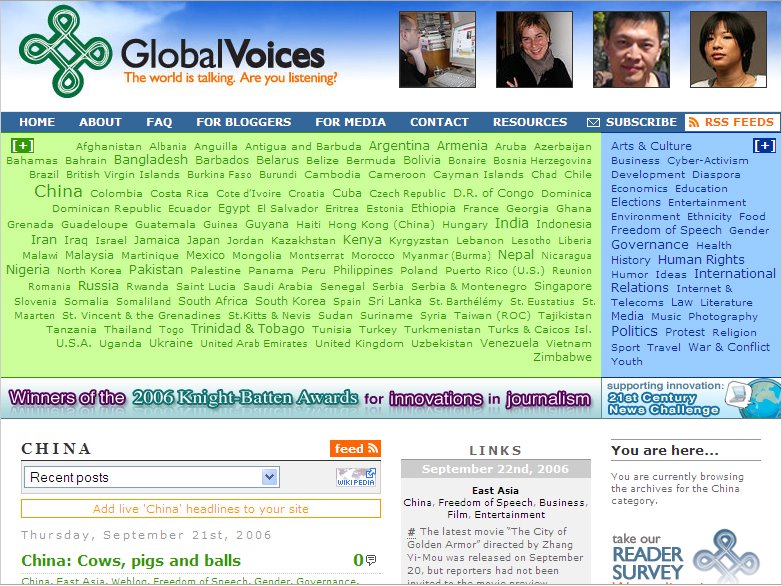This screenshot has height=586, width=782.
Task: Select Kenya in the country cloud
Action: pos(362,240)
